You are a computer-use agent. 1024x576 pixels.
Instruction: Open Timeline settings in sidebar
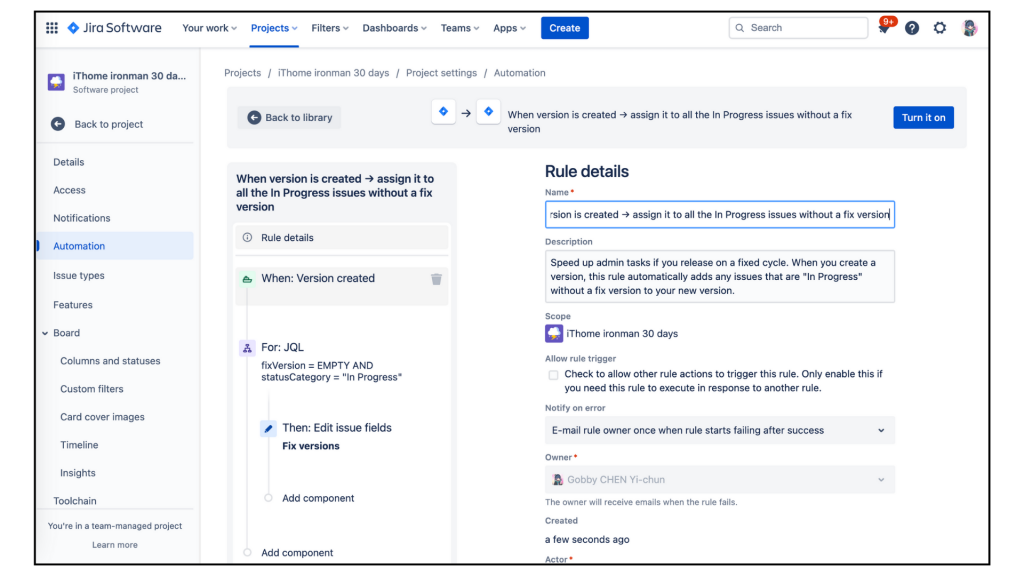click(79, 445)
